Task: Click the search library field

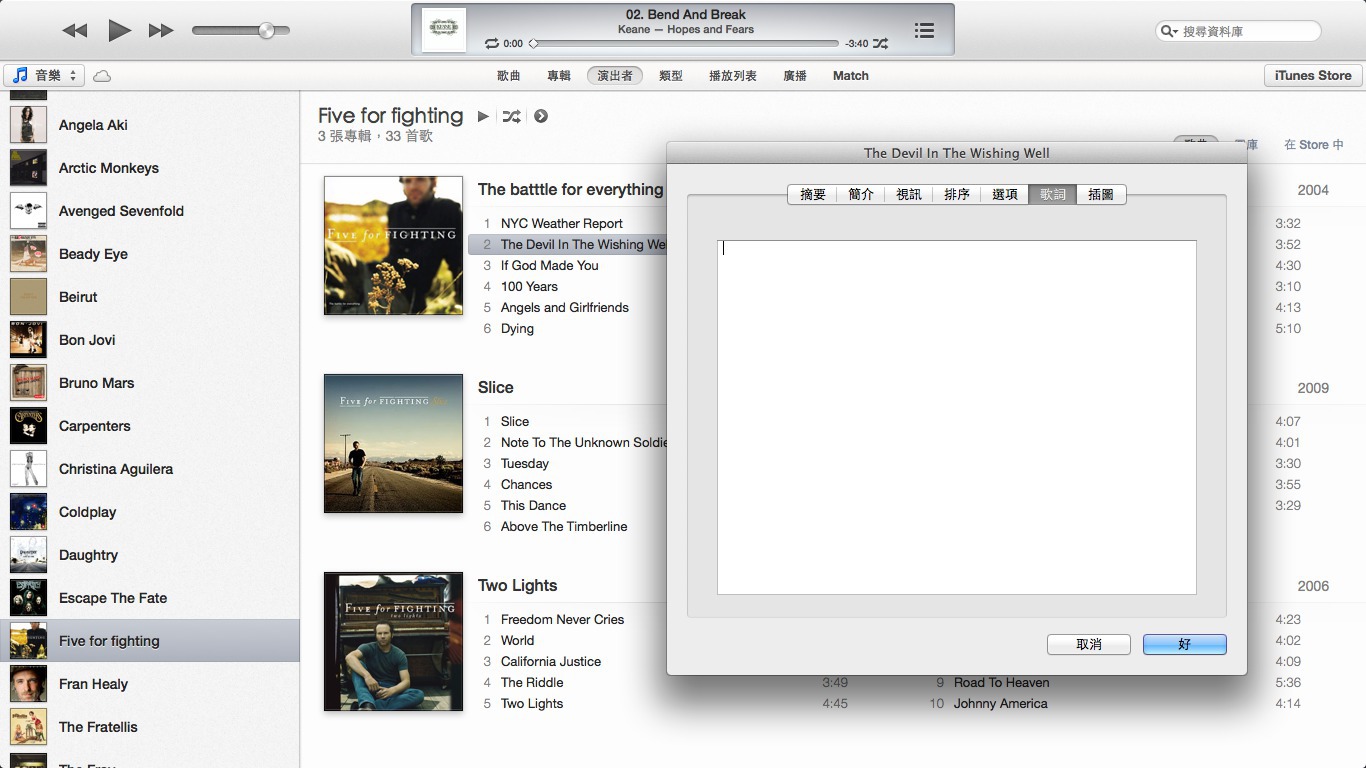Action: pyautogui.click(x=1238, y=31)
